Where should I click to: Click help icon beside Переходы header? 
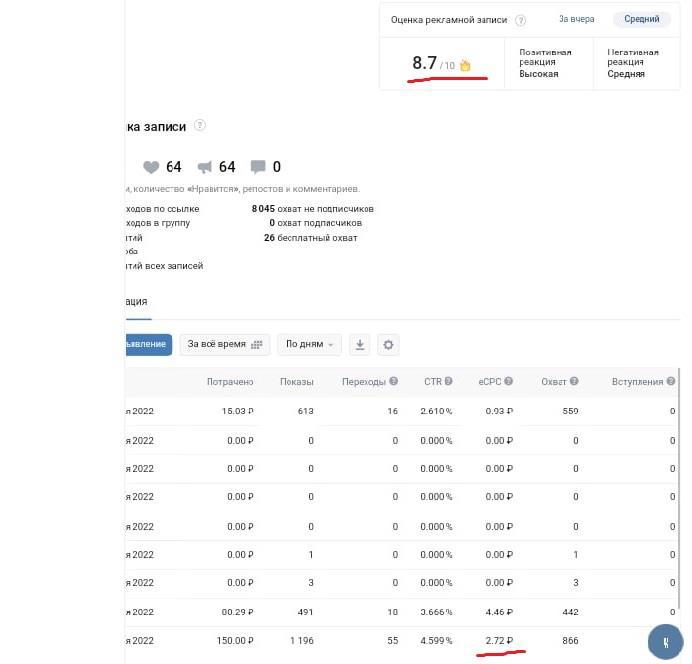393,382
